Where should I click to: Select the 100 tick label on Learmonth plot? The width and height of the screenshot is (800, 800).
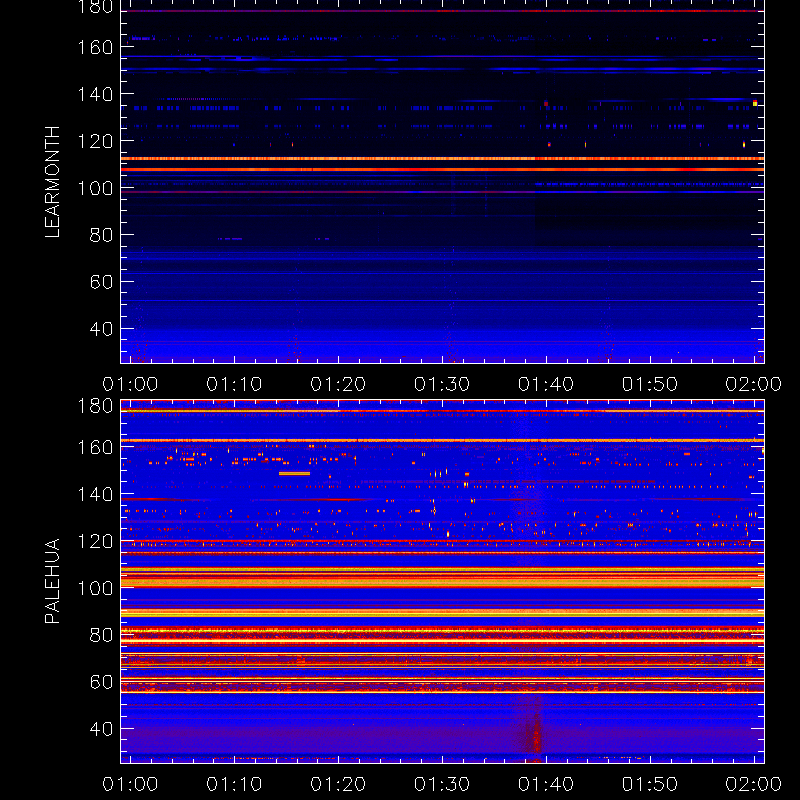(x=95, y=188)
